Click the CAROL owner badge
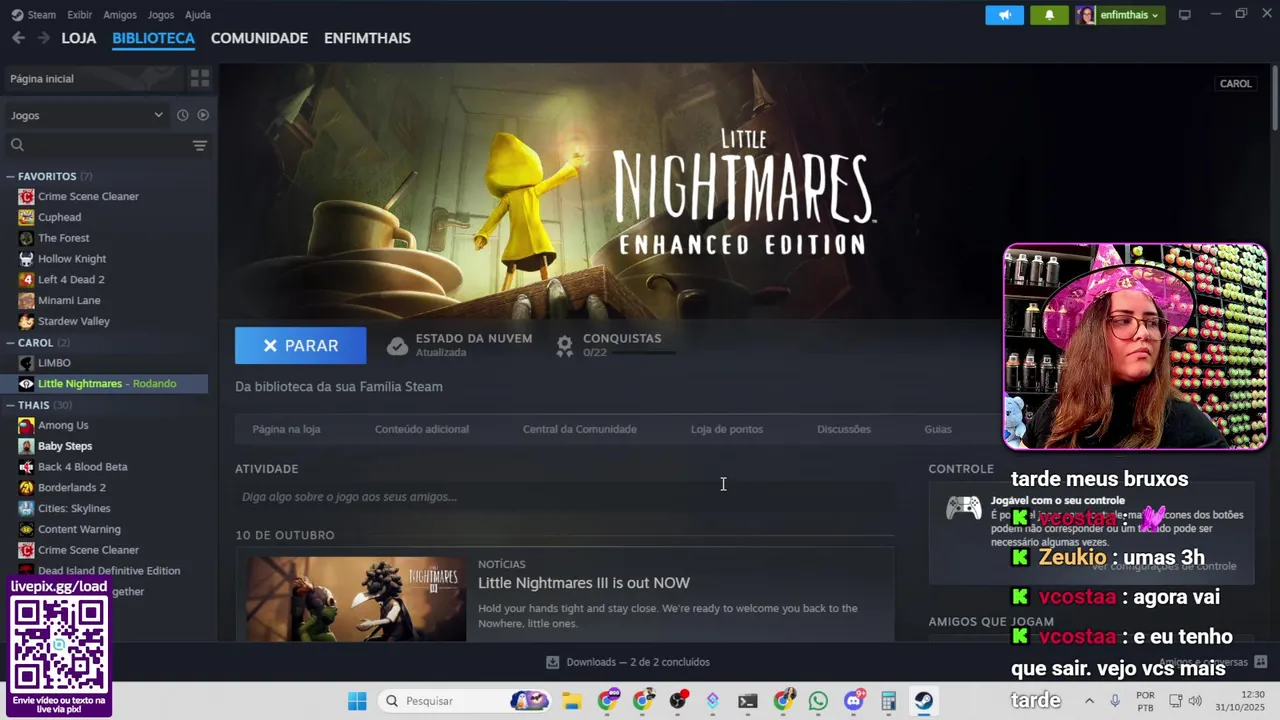The width and height of the screenshot is (1280, 720). (x=1235, y=84)
